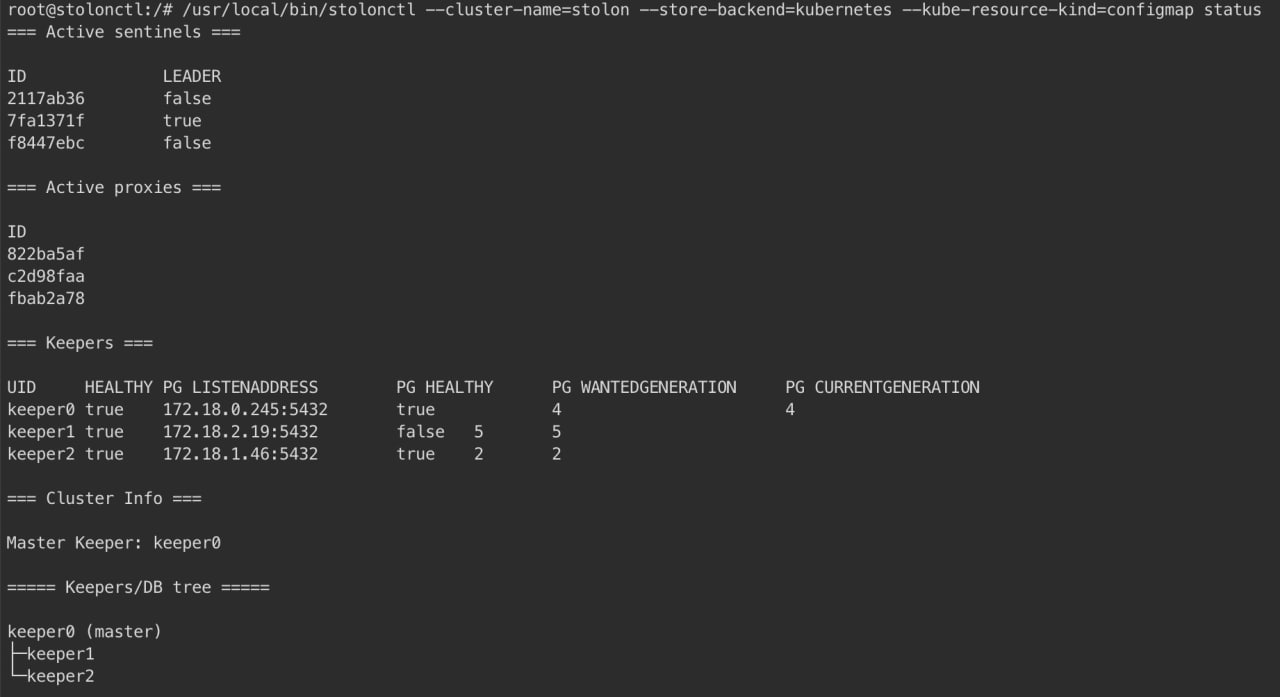Screen dimensions: 1280x697
Task: Click the Active proxies heading
Action: (114, 187)
